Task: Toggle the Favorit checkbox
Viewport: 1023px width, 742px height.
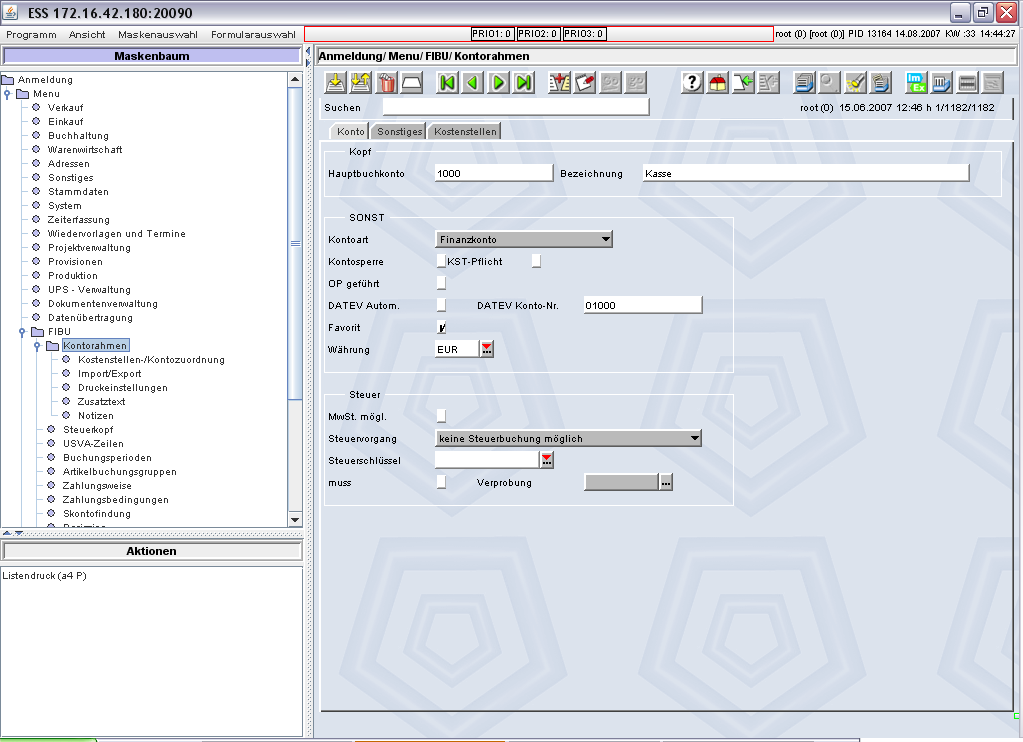Action: (x=442, y=328)
